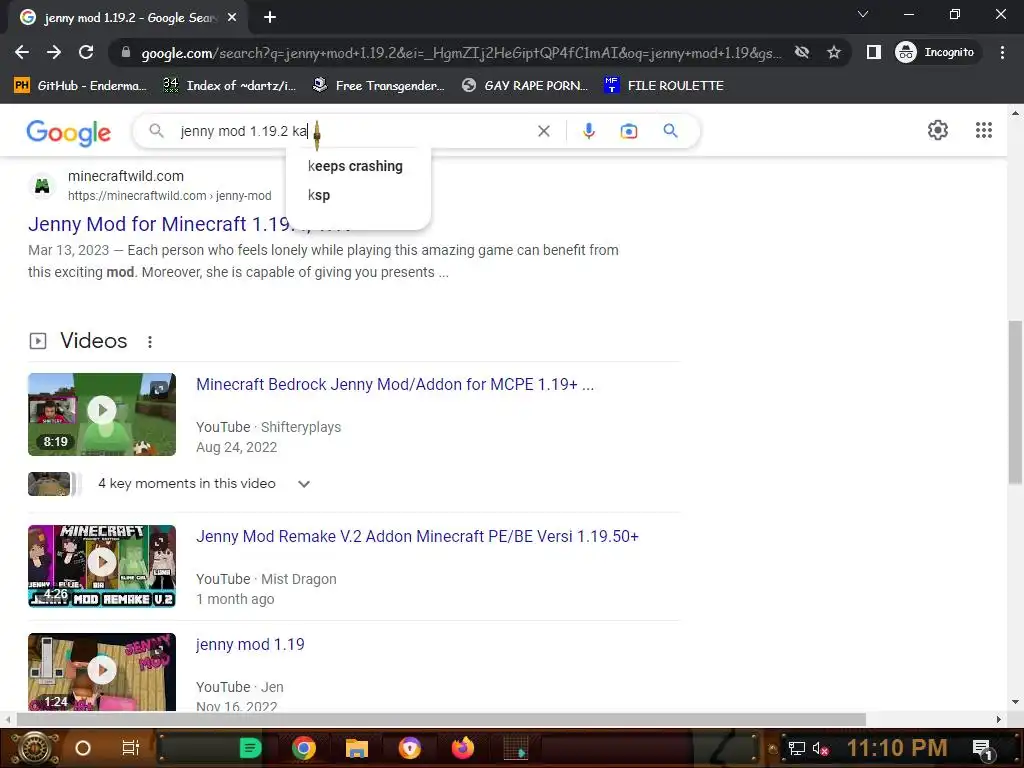Open the notification center icon

click(x=983, y=749)
